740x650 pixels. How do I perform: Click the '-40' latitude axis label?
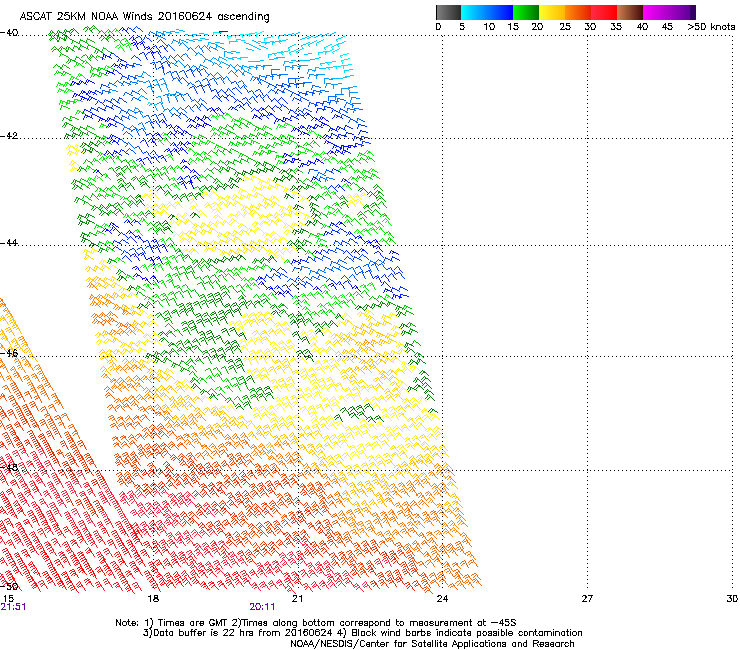[x=9, y=33]
